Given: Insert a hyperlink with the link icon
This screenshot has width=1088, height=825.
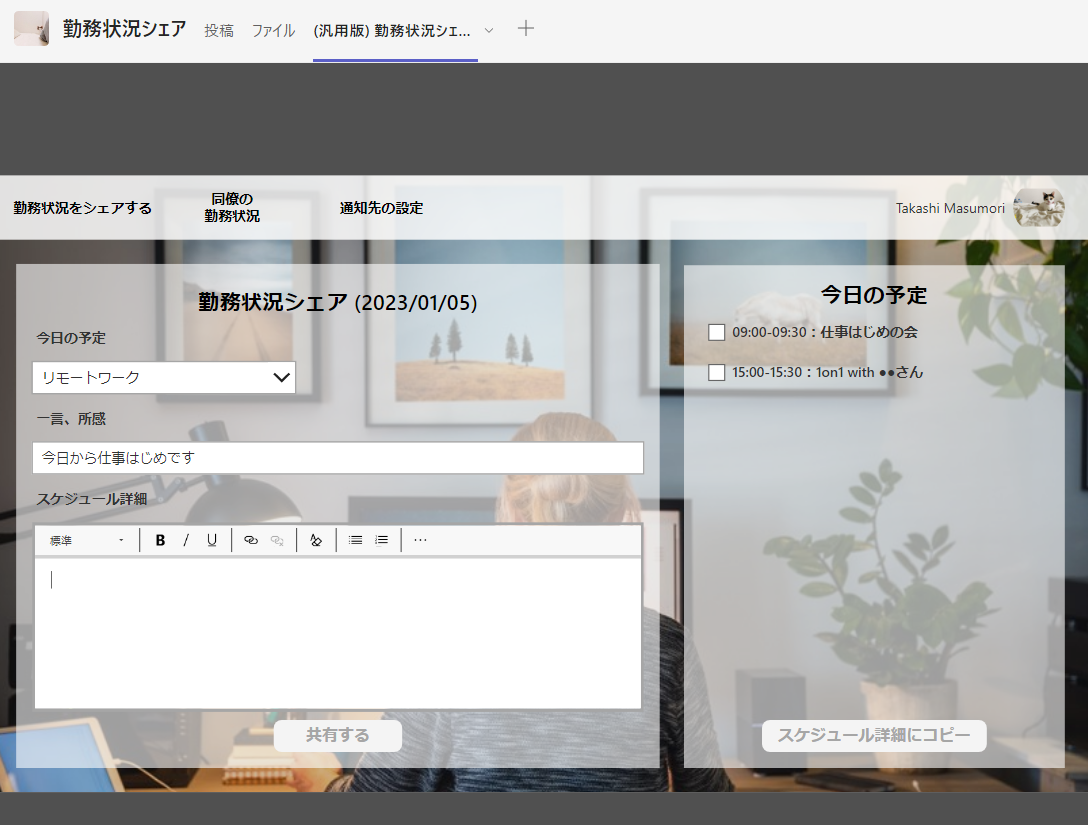Looking at the screenshot, I should pyautogui.click(x=250, y=540).
